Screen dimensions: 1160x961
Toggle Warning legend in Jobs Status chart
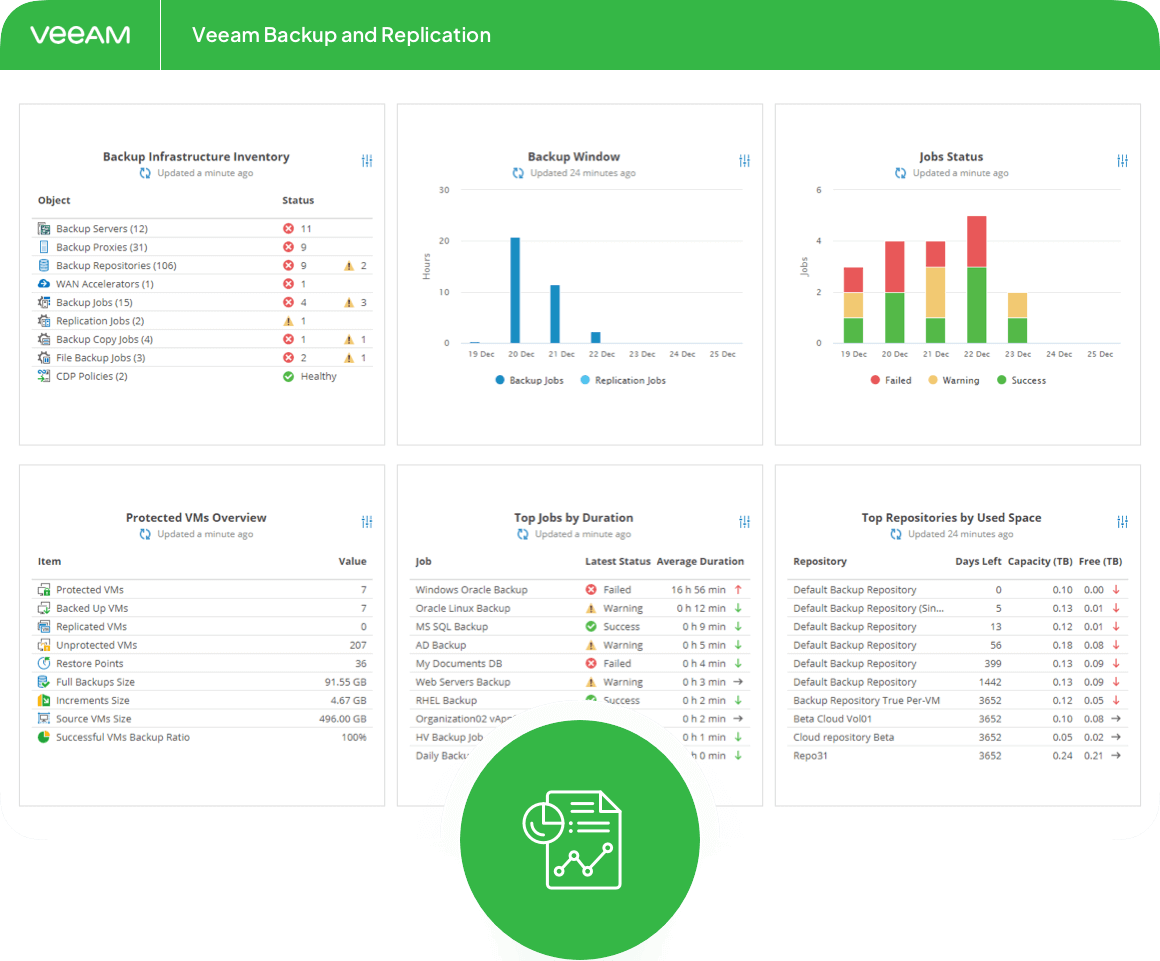click(954, 380)
